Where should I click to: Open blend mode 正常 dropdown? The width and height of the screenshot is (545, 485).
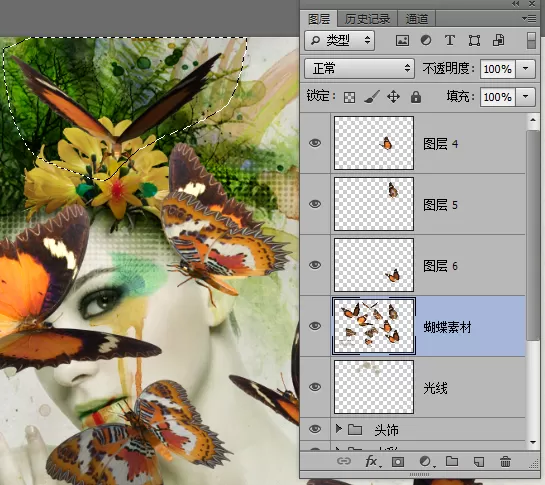coord(360,68)
